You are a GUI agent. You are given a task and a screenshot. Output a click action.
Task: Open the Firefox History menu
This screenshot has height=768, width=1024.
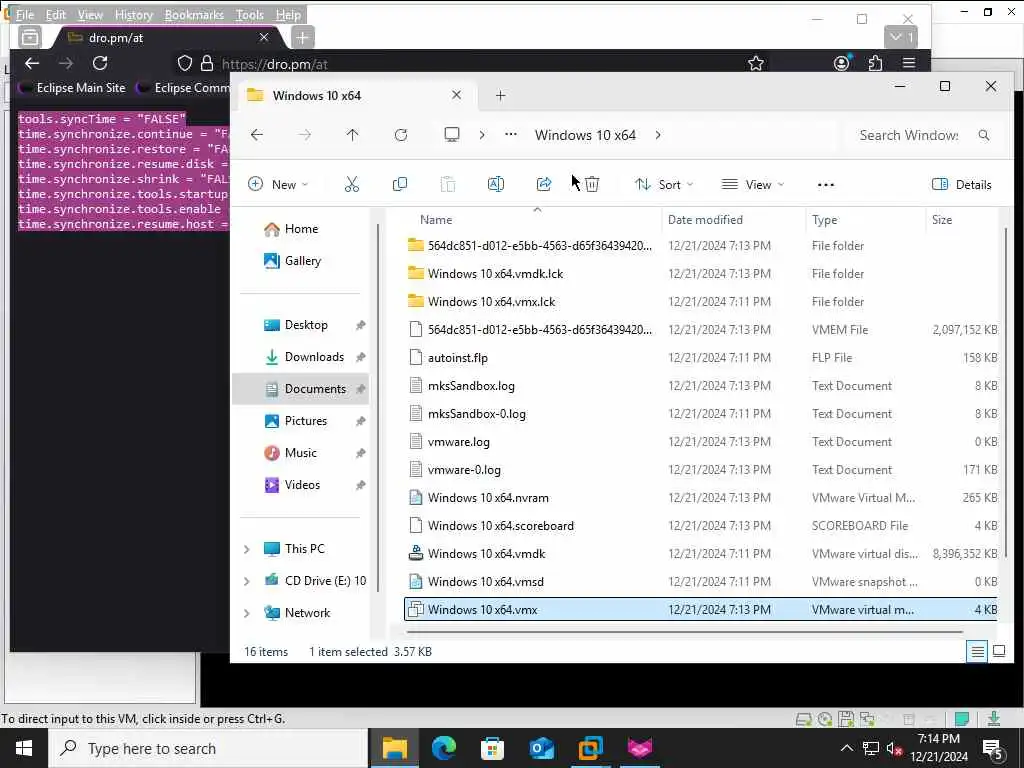(x=134, y=14)
